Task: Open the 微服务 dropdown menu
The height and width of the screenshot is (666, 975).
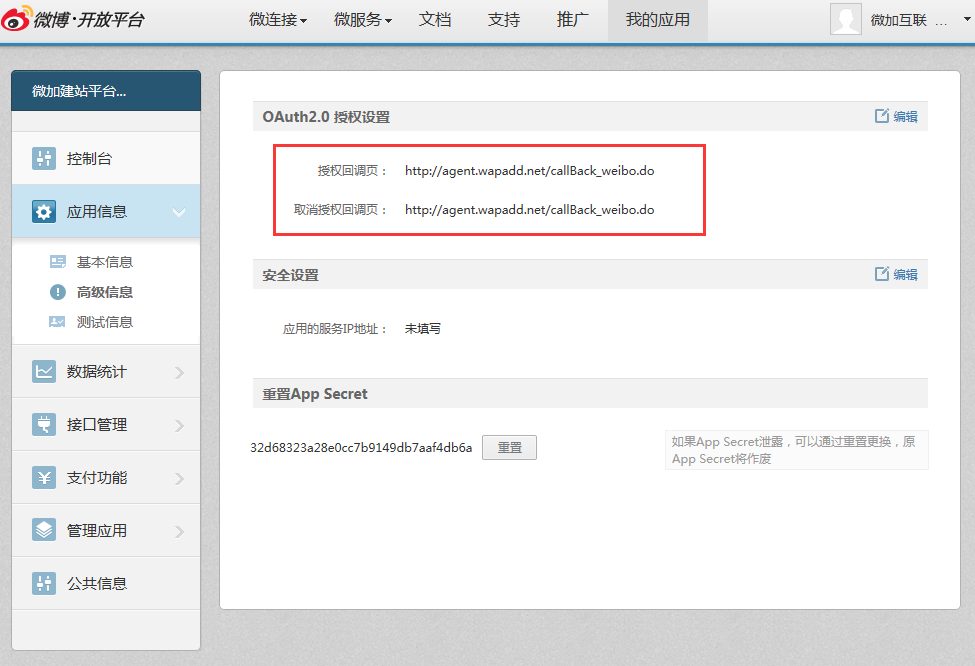Action: (362, 20)
